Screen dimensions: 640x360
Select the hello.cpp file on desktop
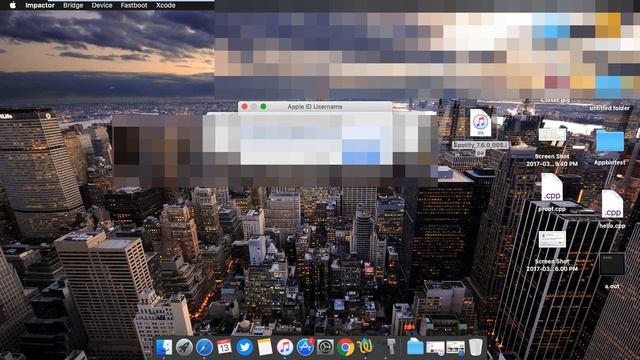[x=612, y=204]
